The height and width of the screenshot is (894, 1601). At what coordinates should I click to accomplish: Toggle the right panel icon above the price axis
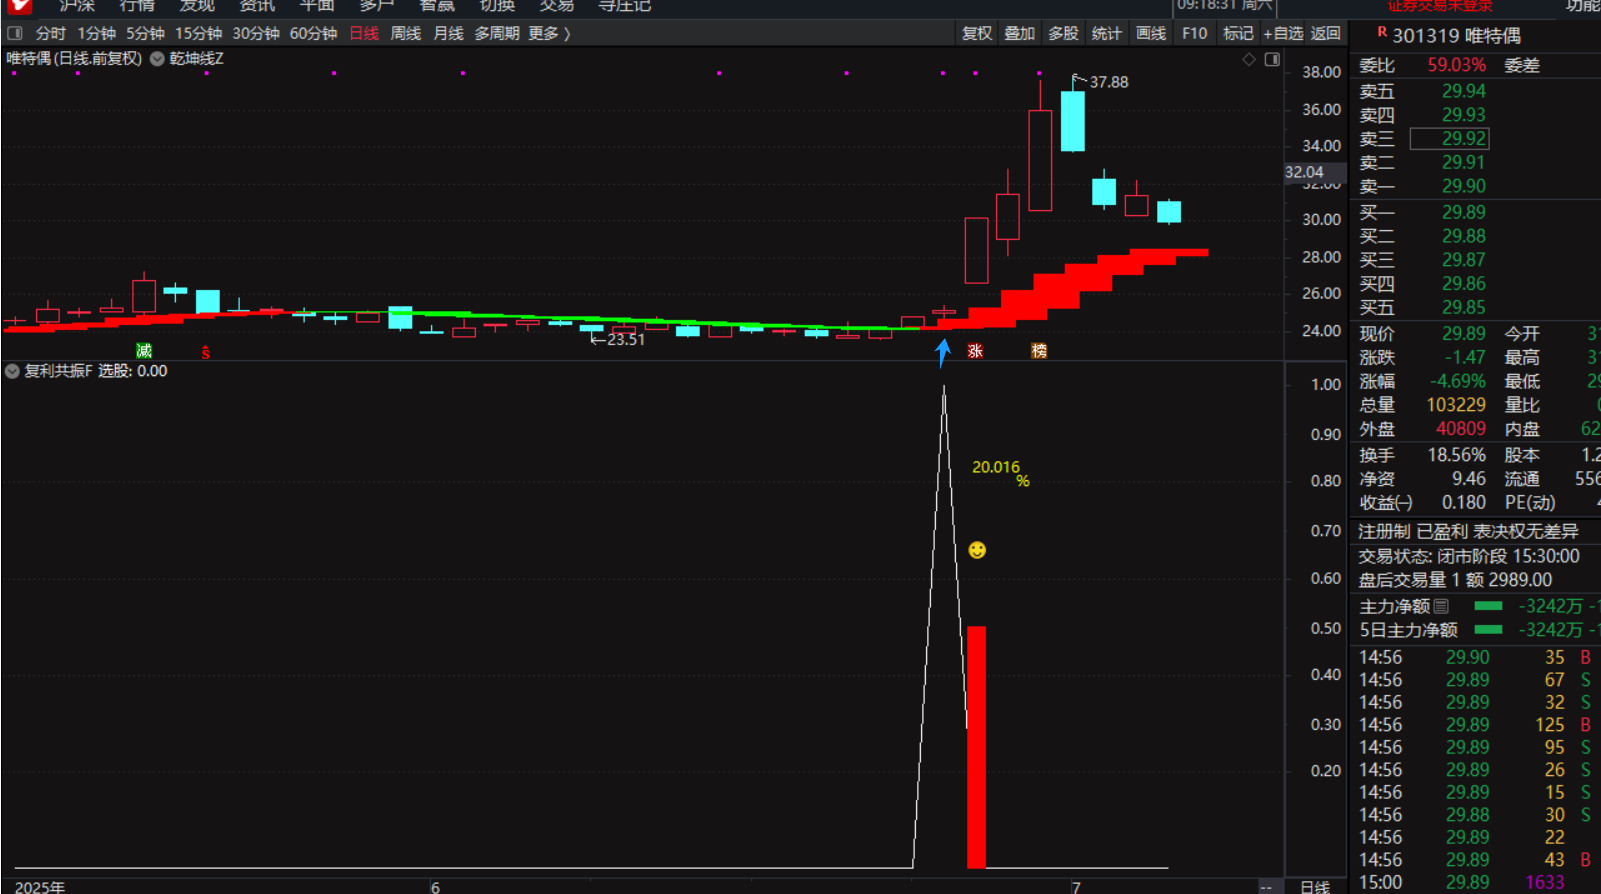(x=1272, y=60)
